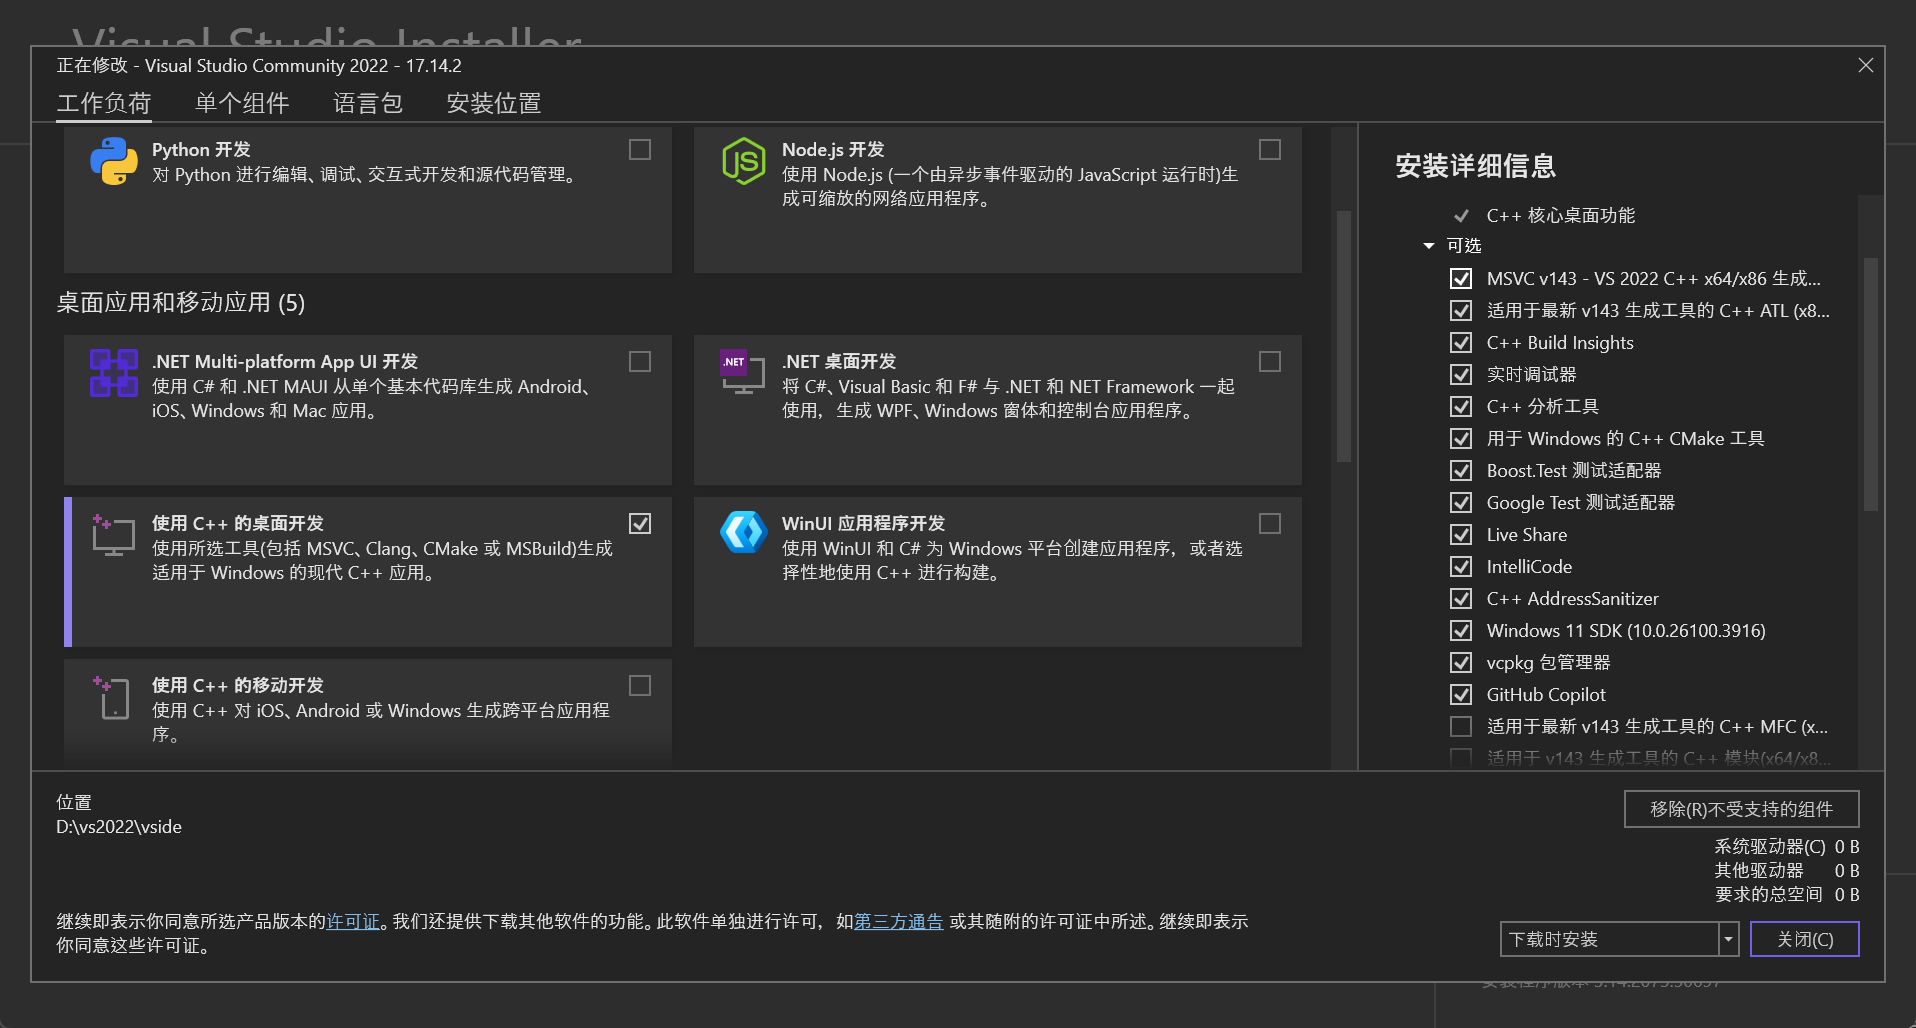This screenshot has width=1916, height=1028.
Task: Click the C++ 核心桌面功能 item
Action: point(1561,216)
